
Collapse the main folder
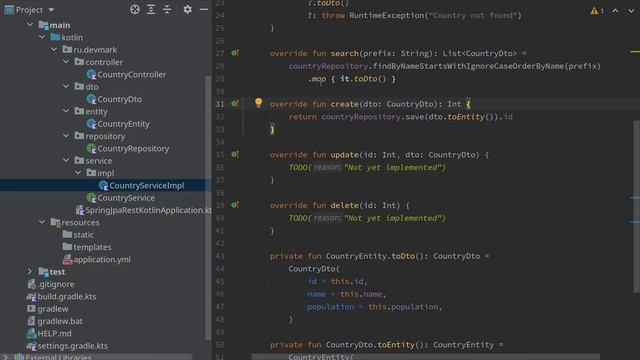tap(30, 25)
